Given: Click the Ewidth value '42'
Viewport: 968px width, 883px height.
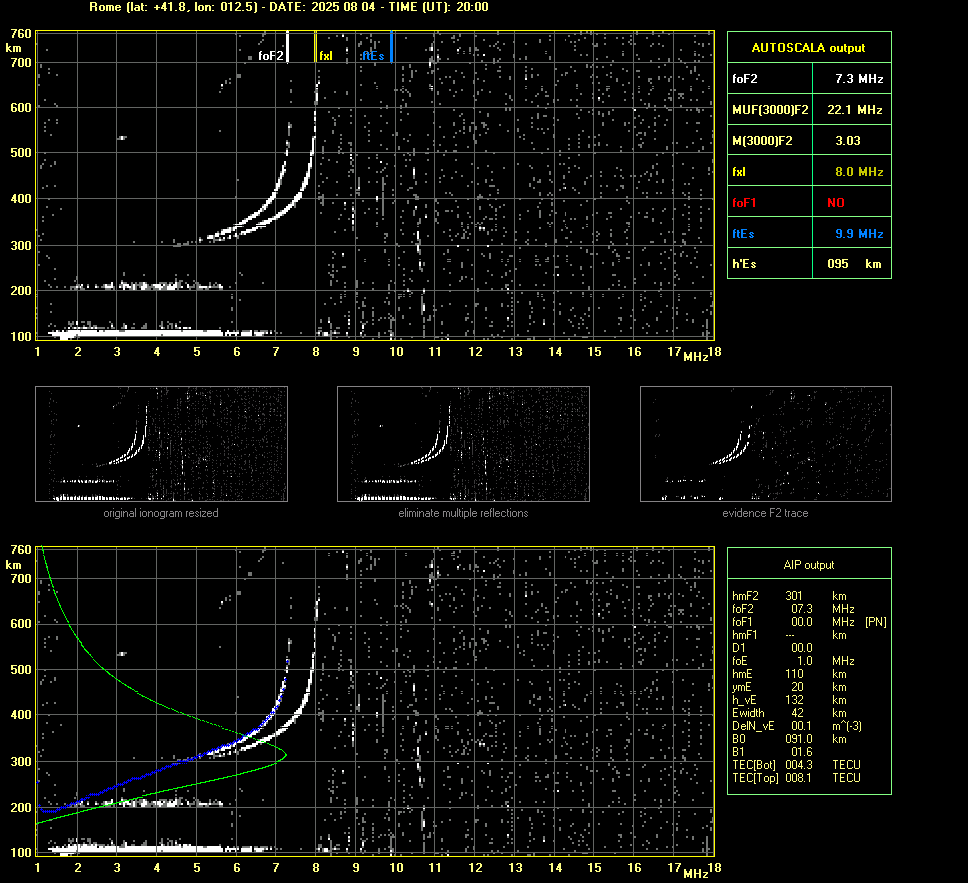Looking at the screenshot, I should point(797,713).
